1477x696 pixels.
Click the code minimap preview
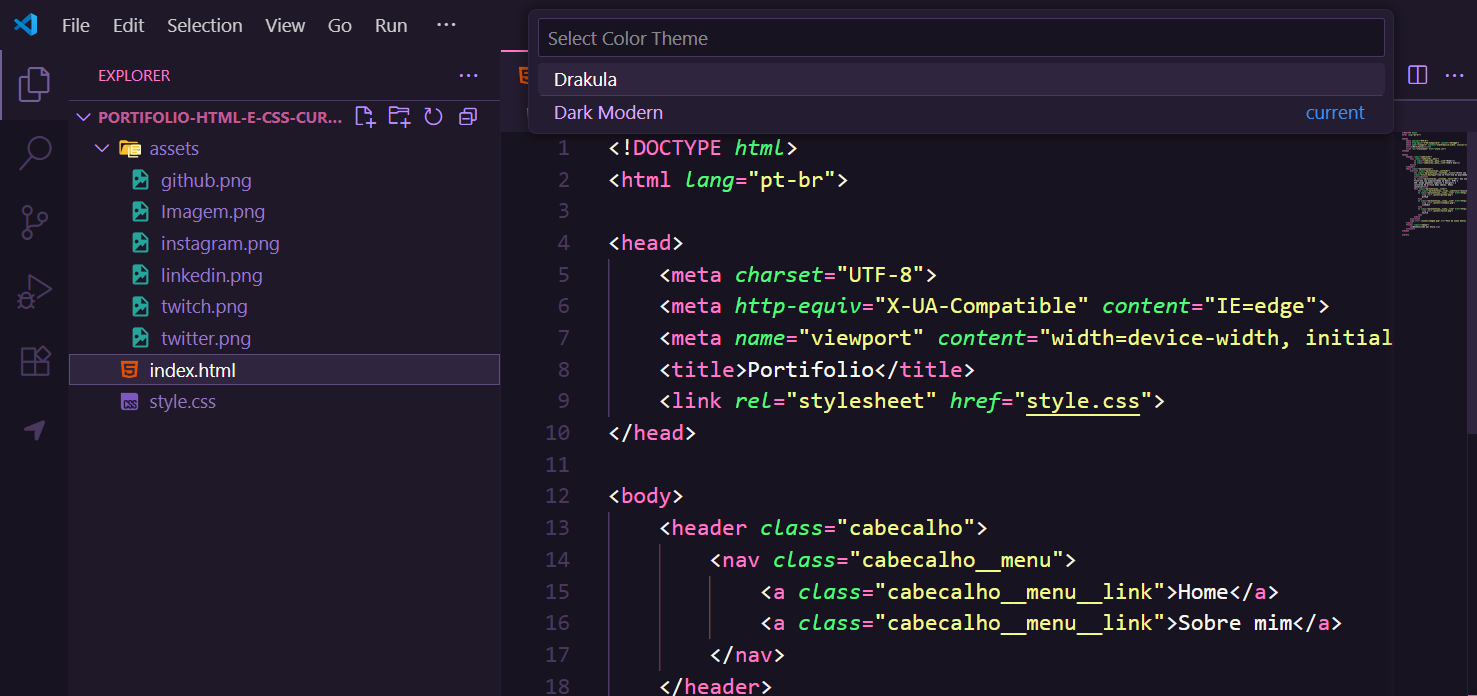[1432, 183]
